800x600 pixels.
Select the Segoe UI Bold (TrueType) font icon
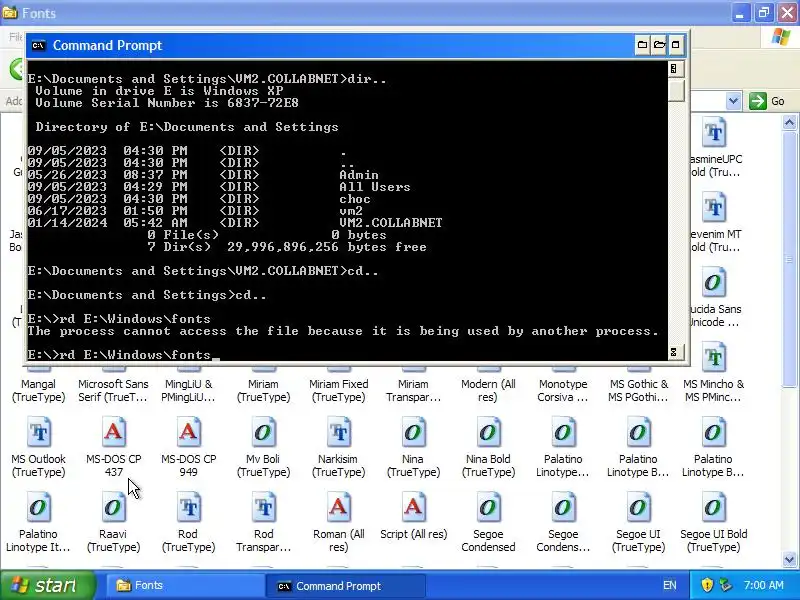(x=713, y=508)
